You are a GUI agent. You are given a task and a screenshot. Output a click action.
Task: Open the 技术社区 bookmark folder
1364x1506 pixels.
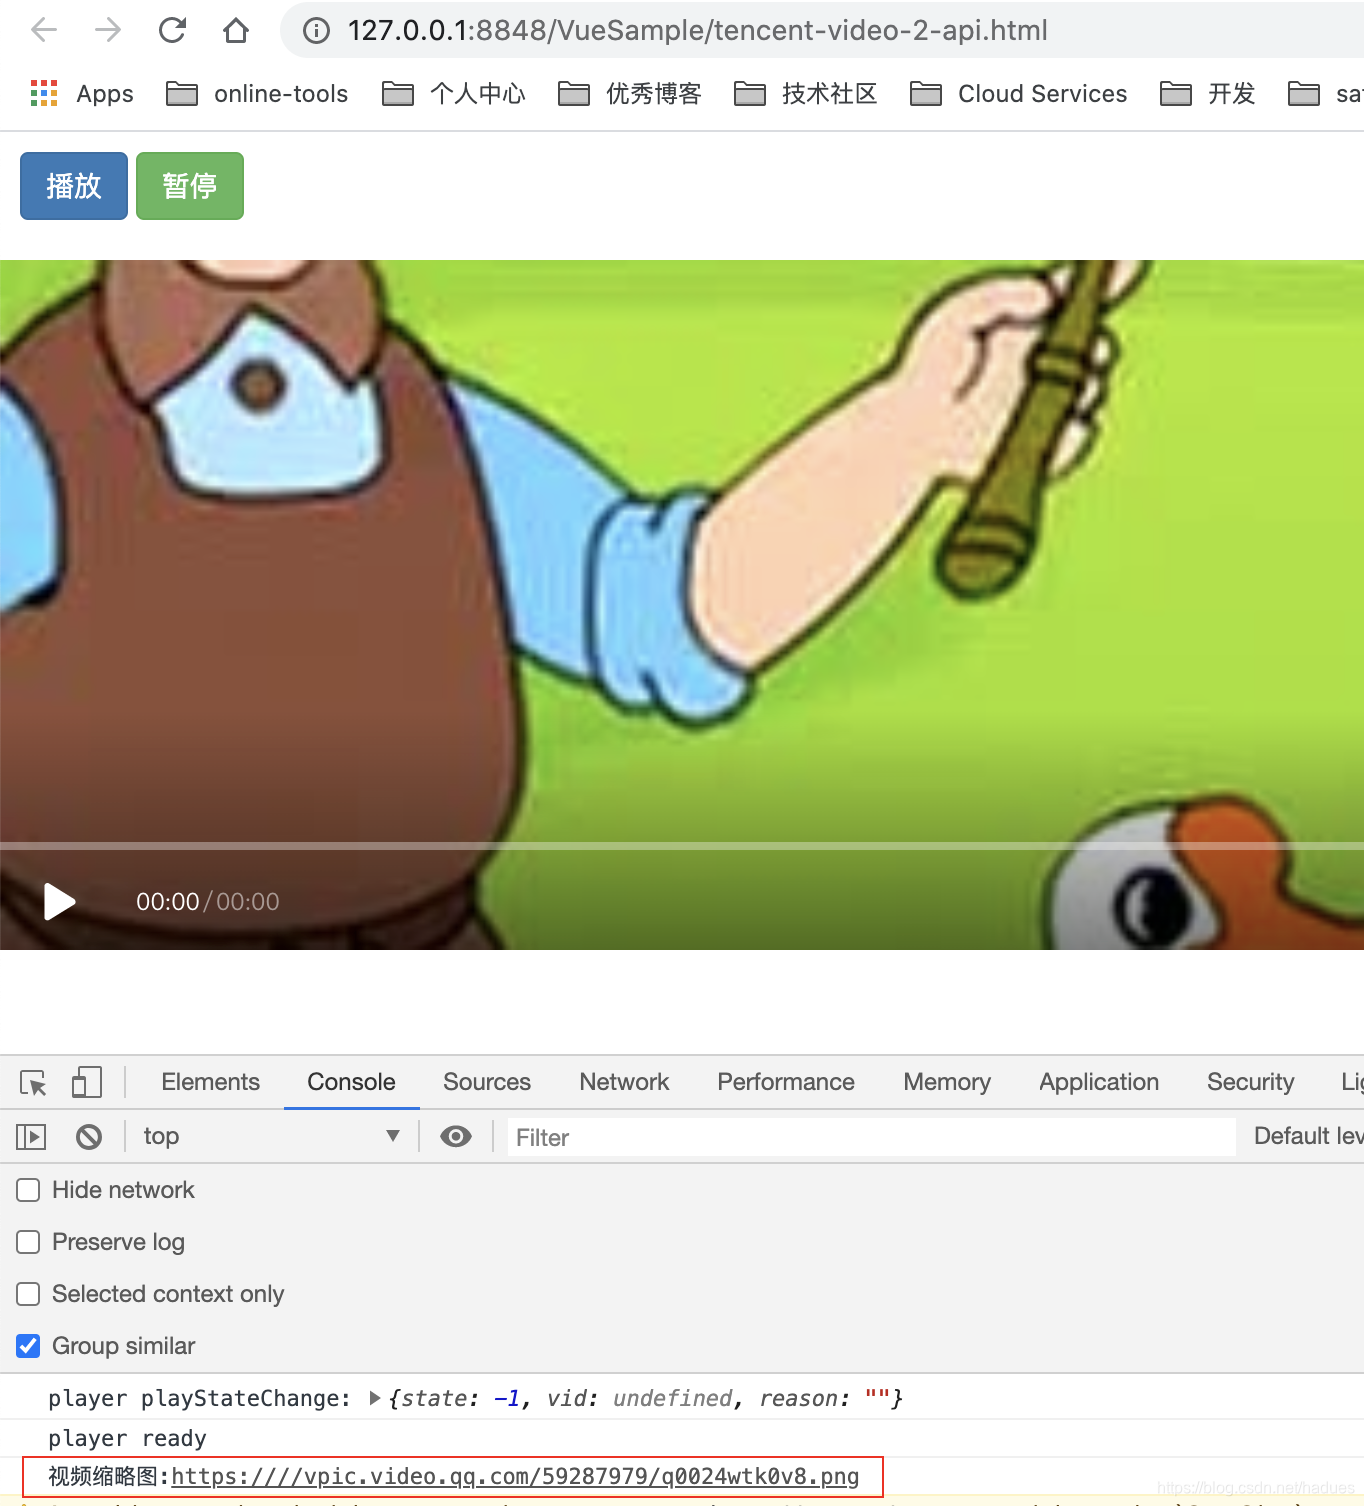tap(806, 94)
